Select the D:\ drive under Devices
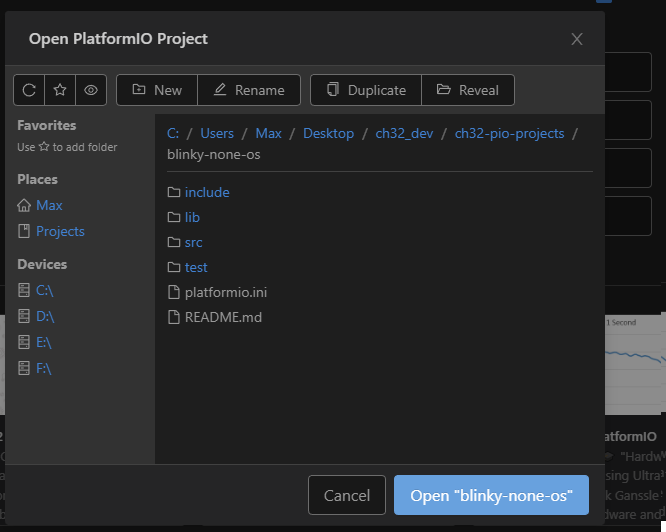666x532 pixels. click(45, 316)
